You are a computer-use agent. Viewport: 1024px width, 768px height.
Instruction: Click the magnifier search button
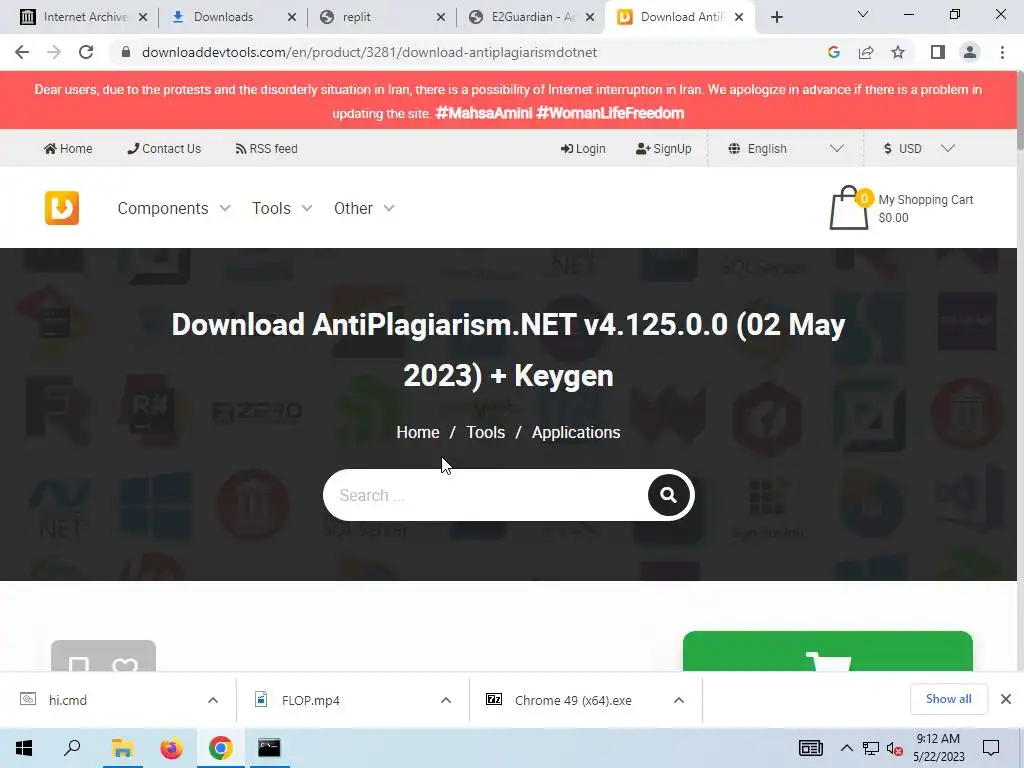point(668,495)
